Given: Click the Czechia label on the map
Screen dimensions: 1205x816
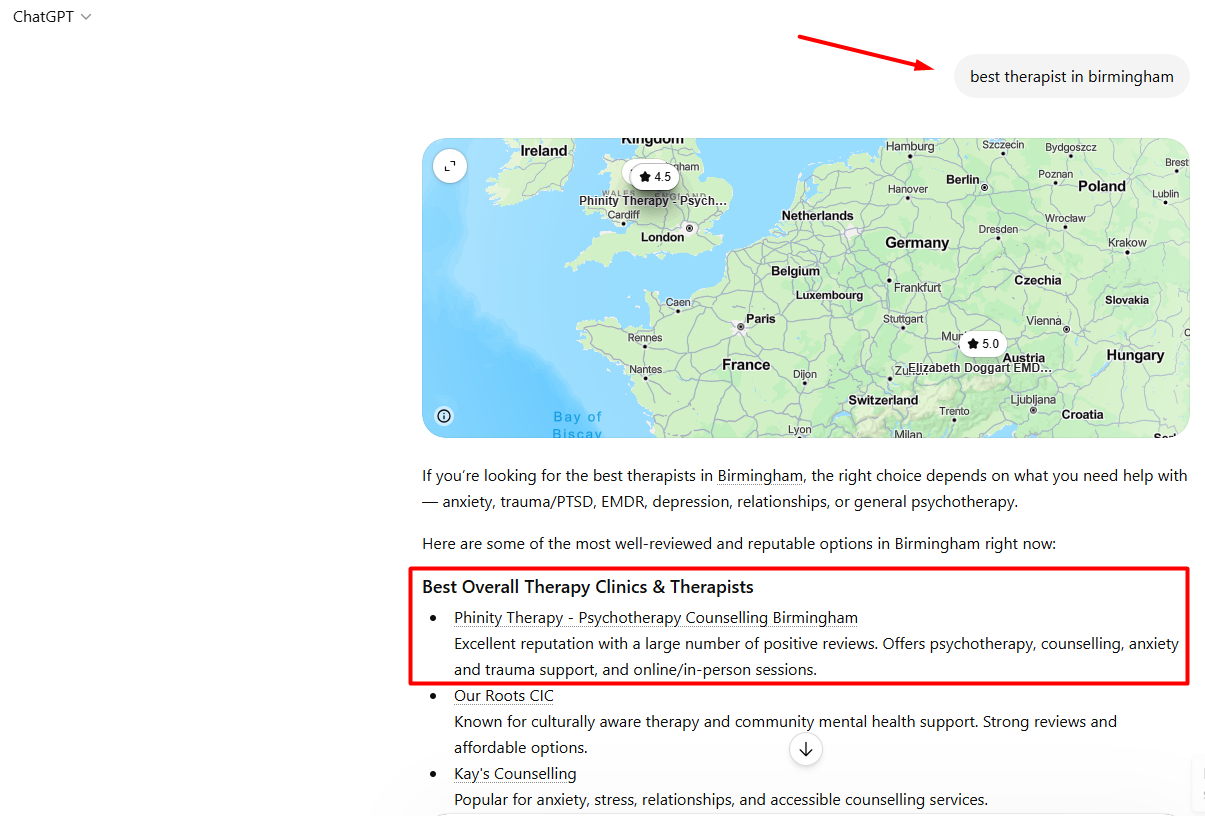Looking at the screenshot, I should 1038,280.
